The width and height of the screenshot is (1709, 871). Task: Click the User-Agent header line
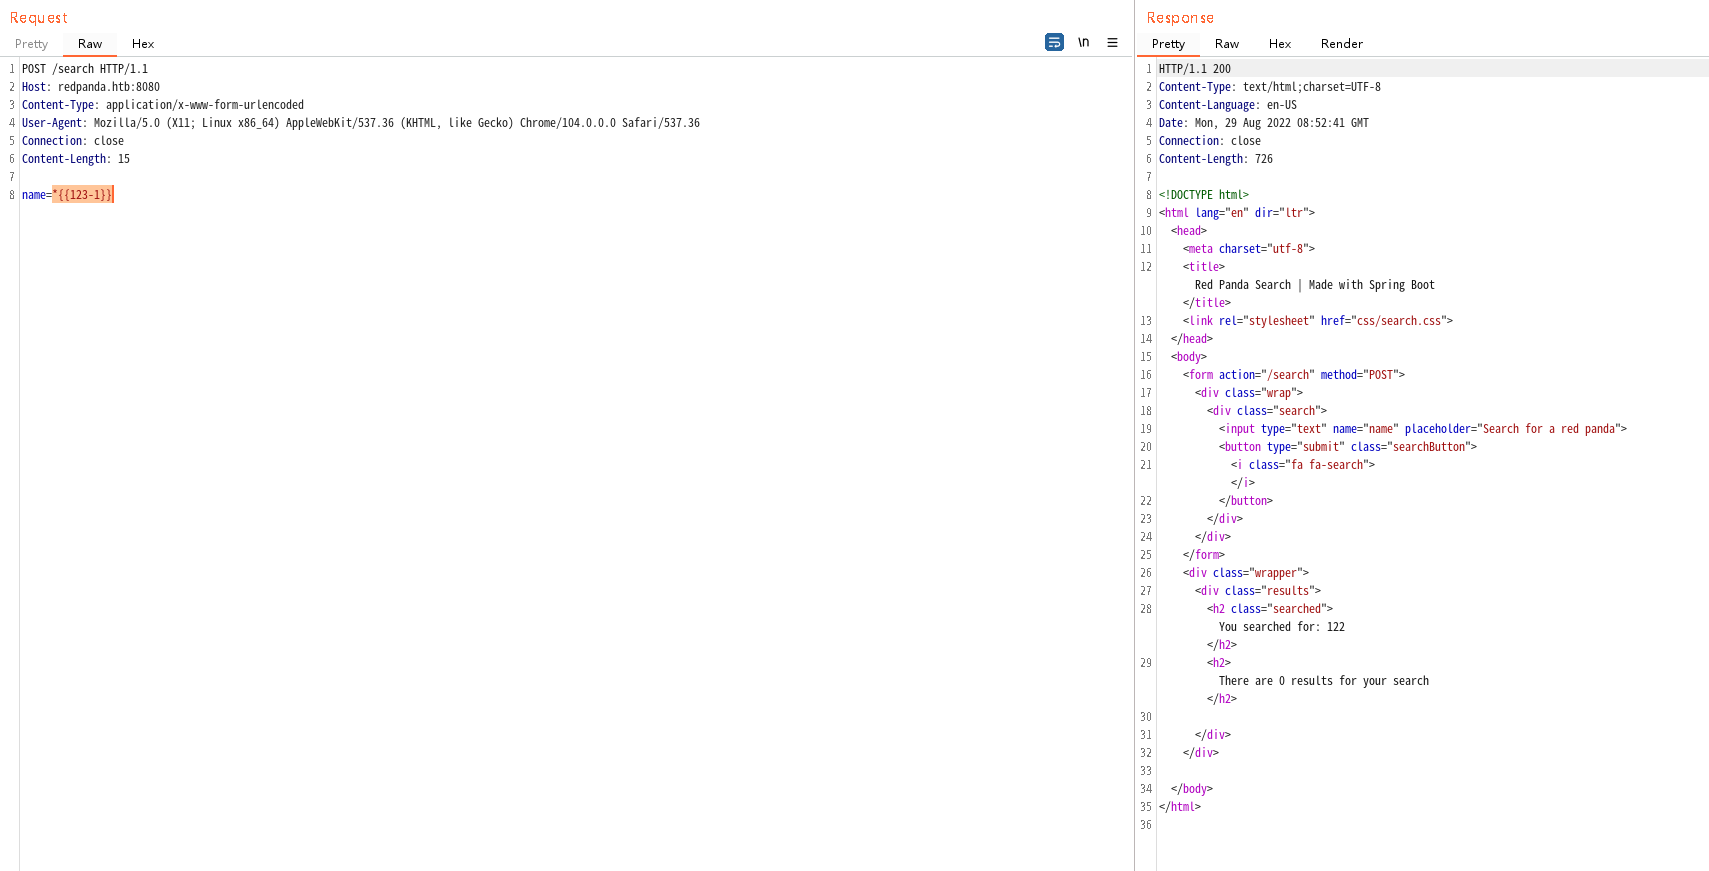[360, 123]
